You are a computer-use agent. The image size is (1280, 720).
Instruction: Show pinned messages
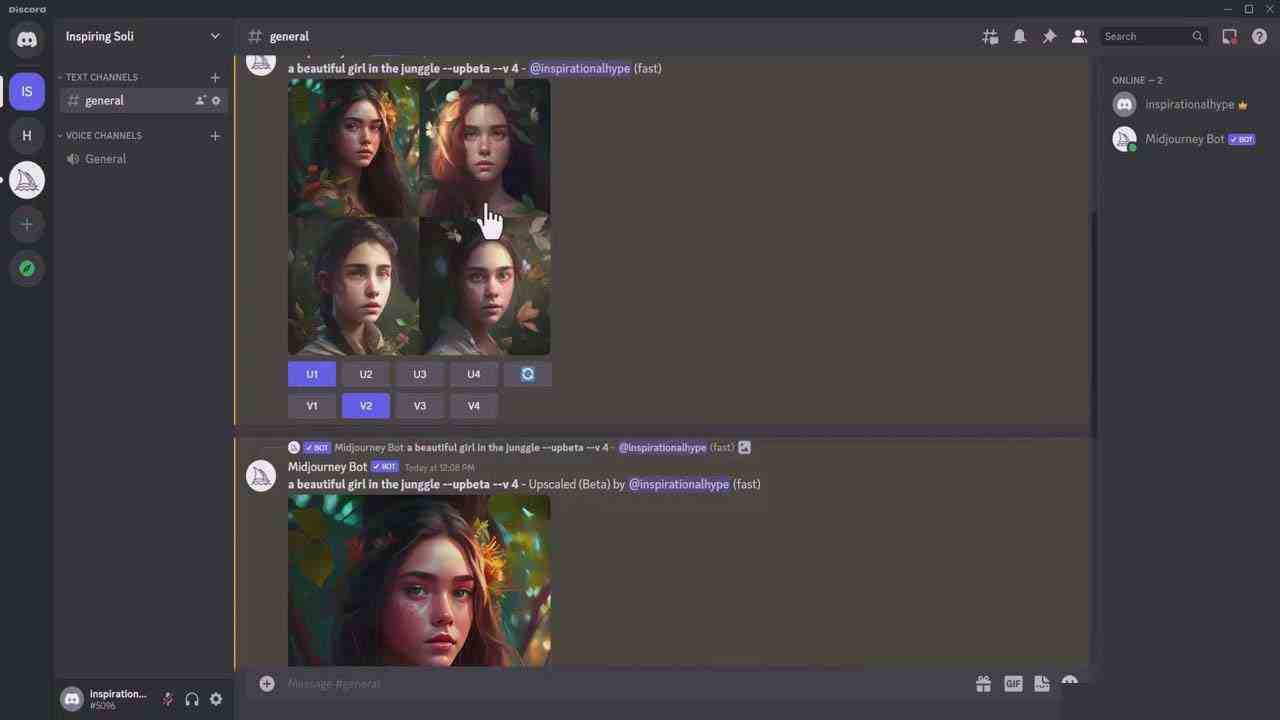pos(1049,36)
